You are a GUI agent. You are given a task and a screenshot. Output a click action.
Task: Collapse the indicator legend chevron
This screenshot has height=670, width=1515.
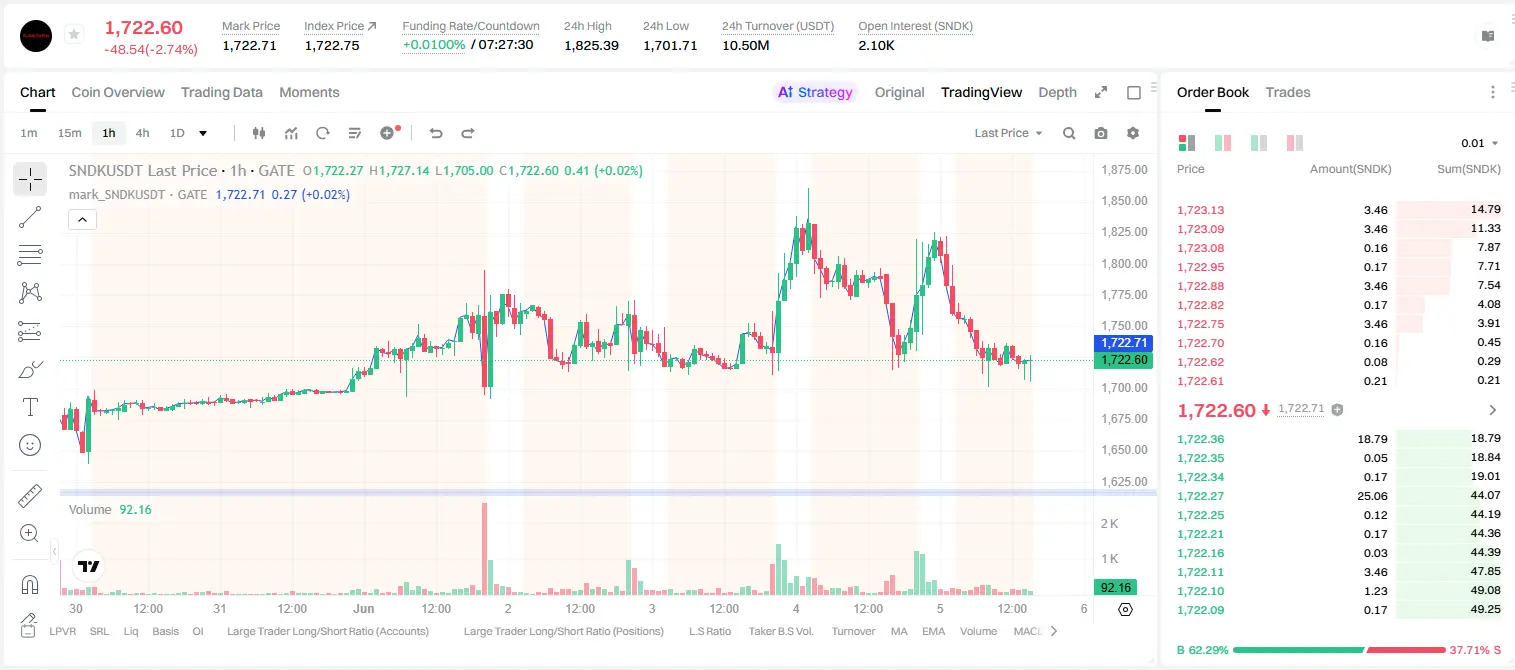click(82, 220)
